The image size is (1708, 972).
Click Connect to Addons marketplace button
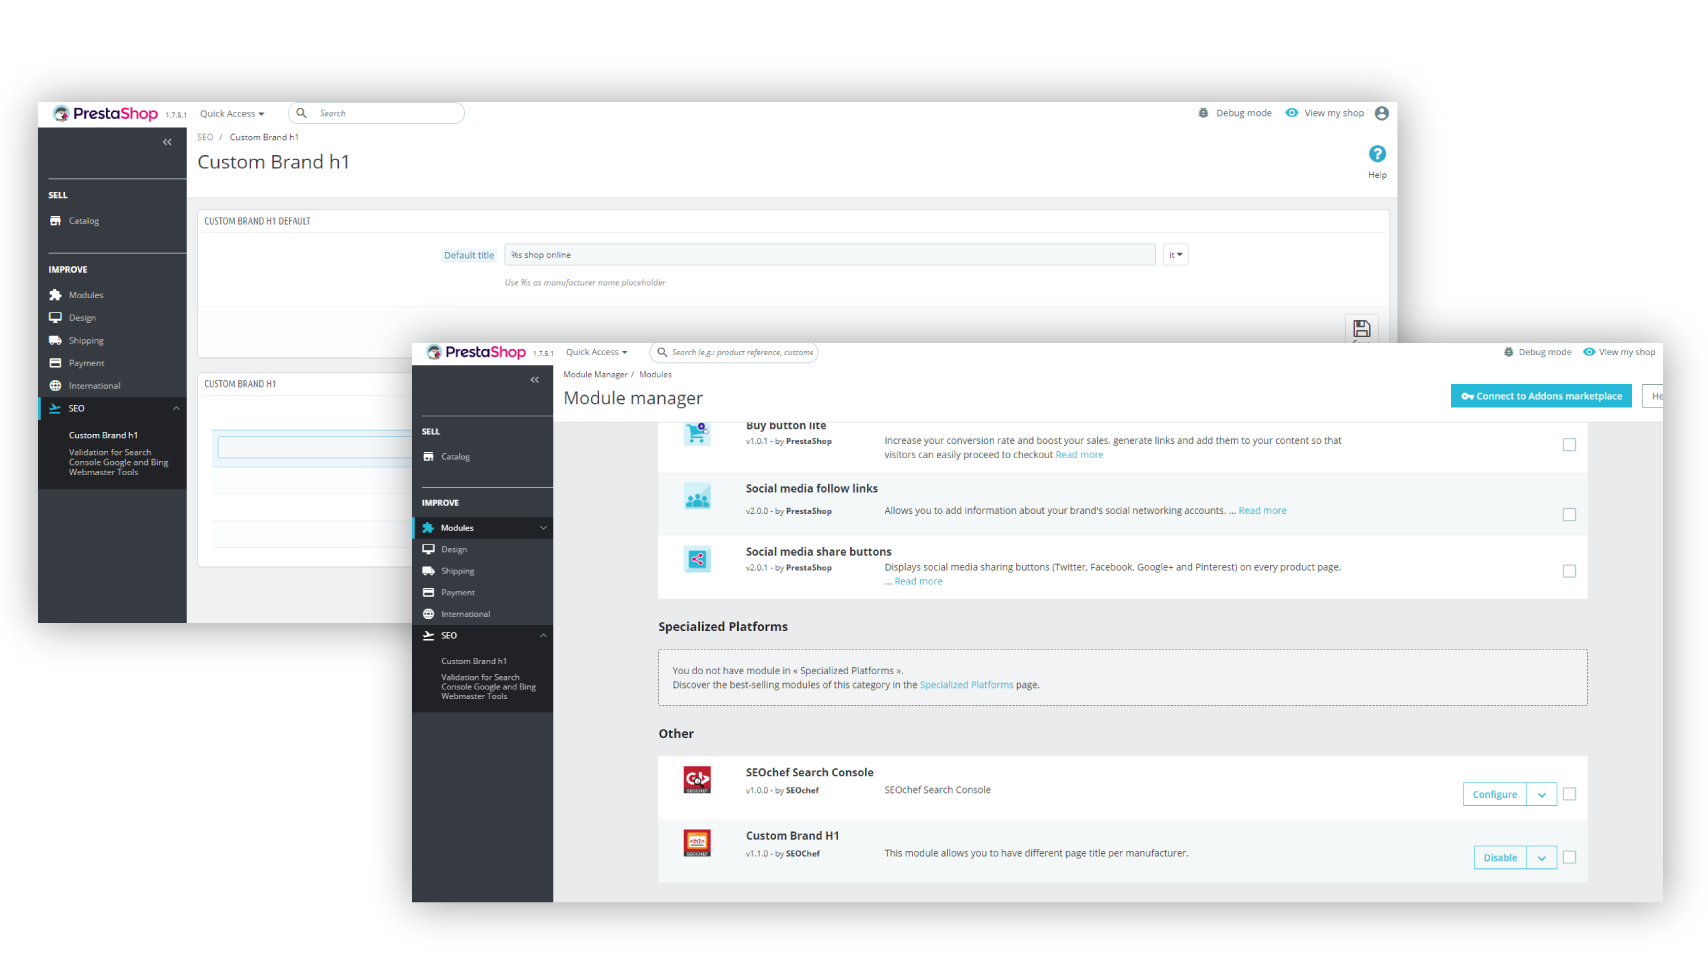point(1541,396)
